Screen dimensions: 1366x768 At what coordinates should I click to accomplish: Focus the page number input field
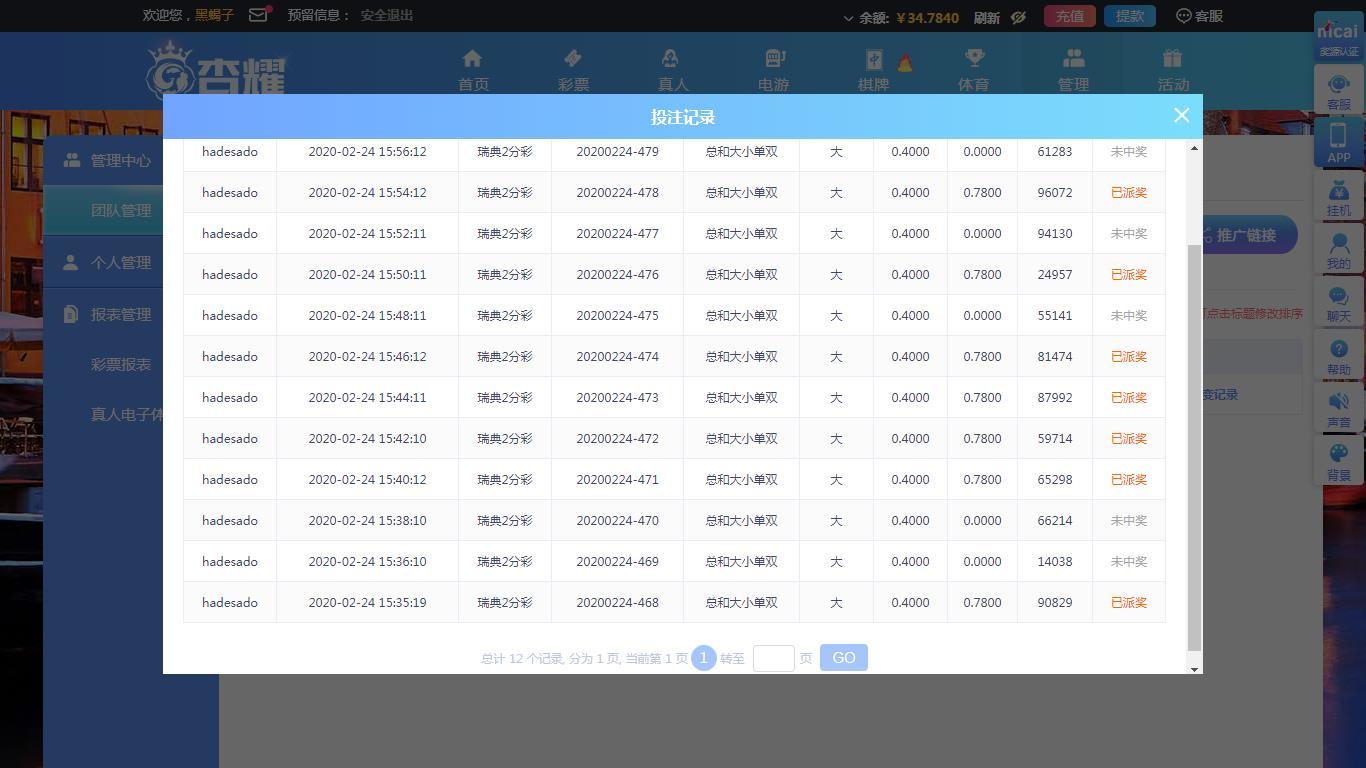(773, 658)
